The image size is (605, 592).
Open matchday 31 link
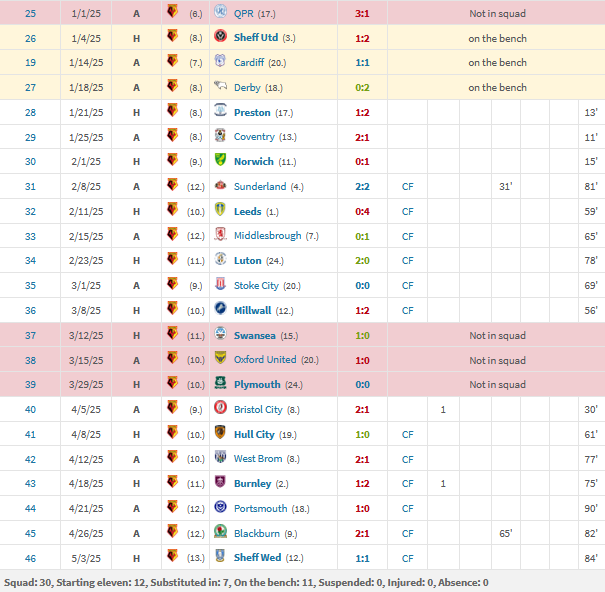click(x=30, y=187)
